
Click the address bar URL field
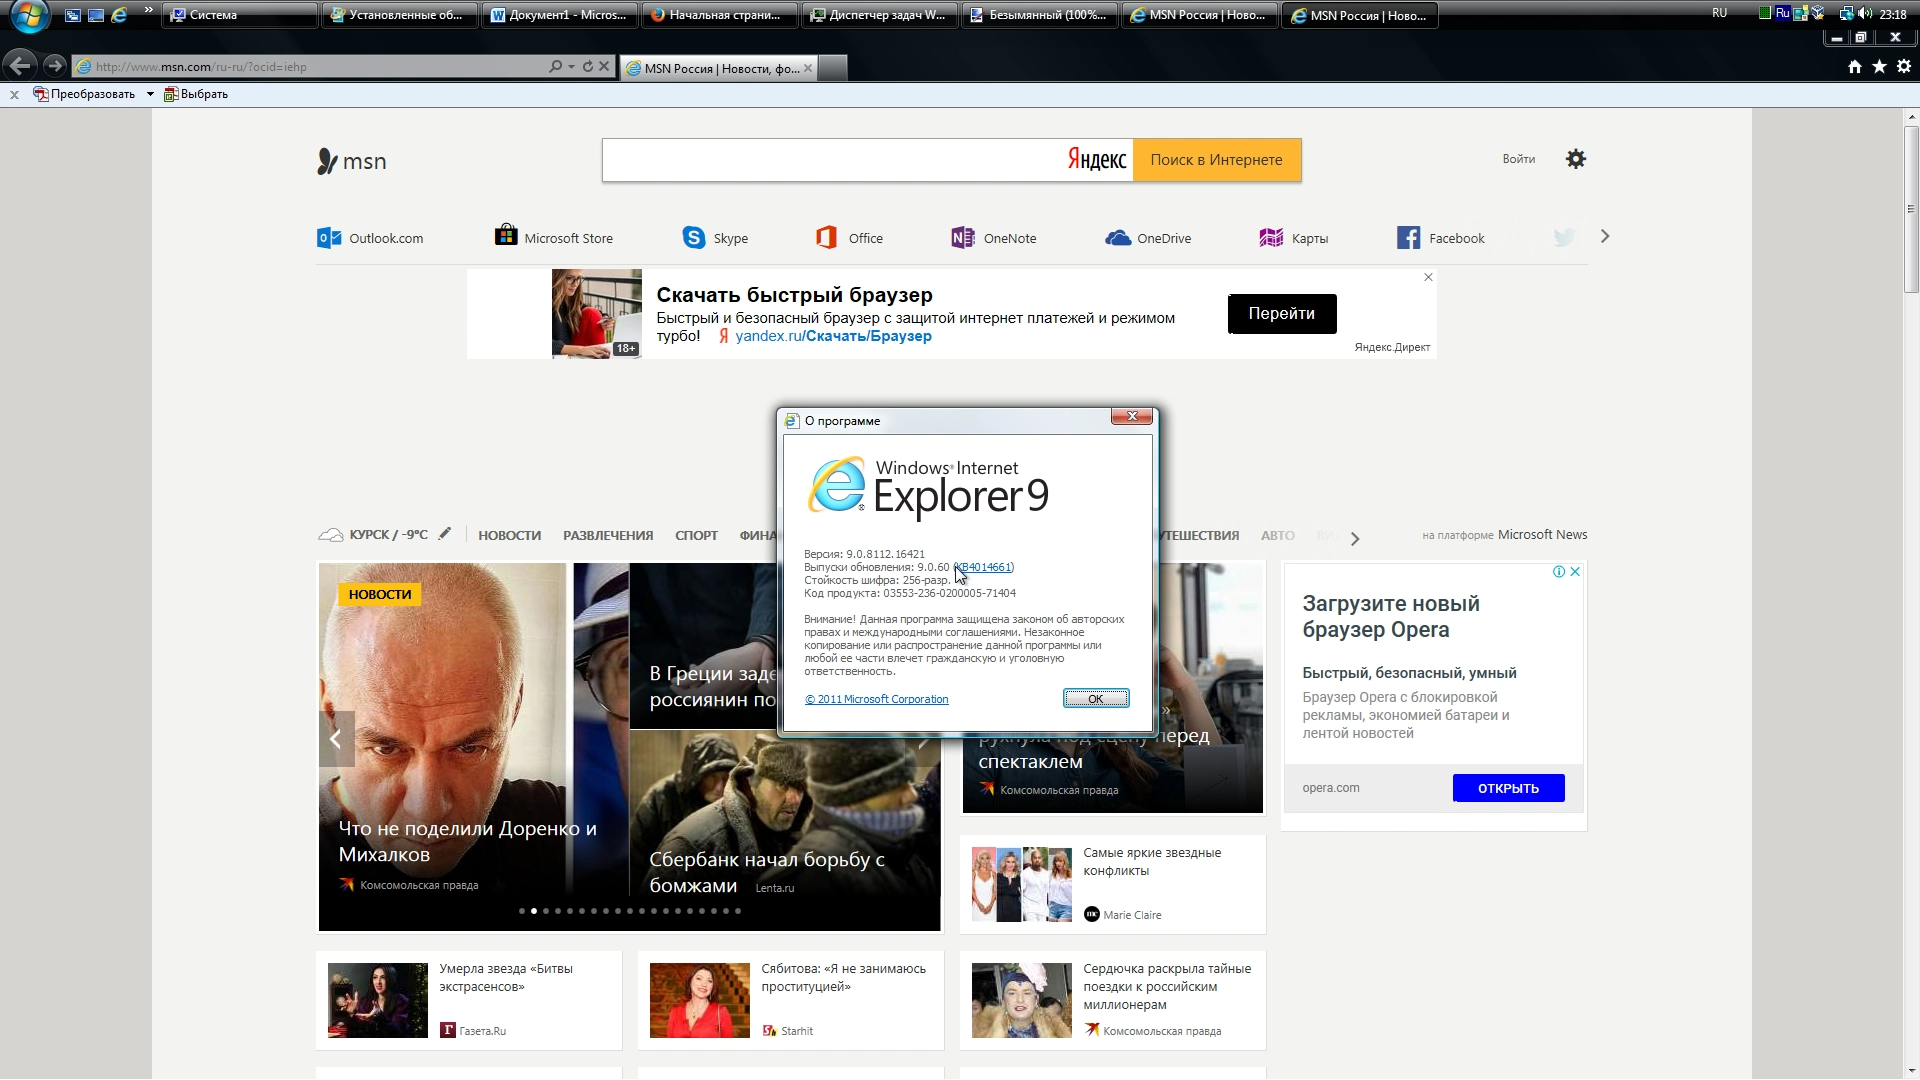tap(310, 67)
